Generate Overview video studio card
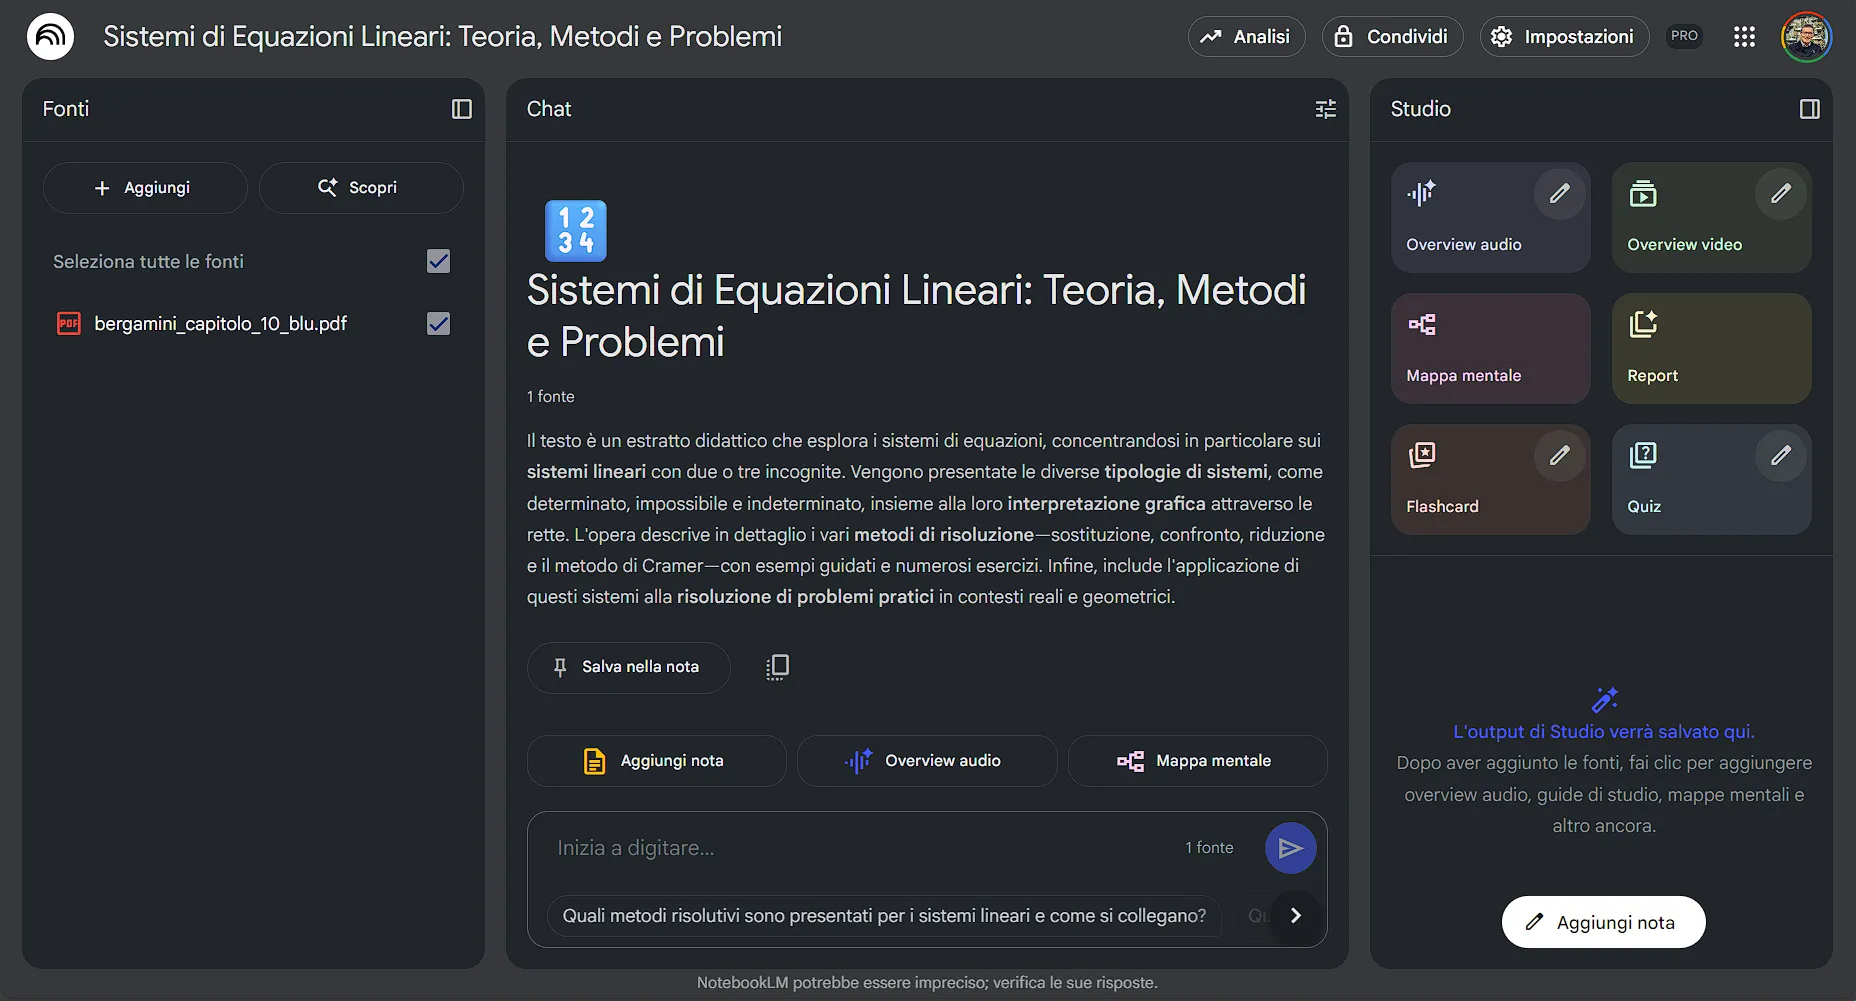 (1711, 217)
